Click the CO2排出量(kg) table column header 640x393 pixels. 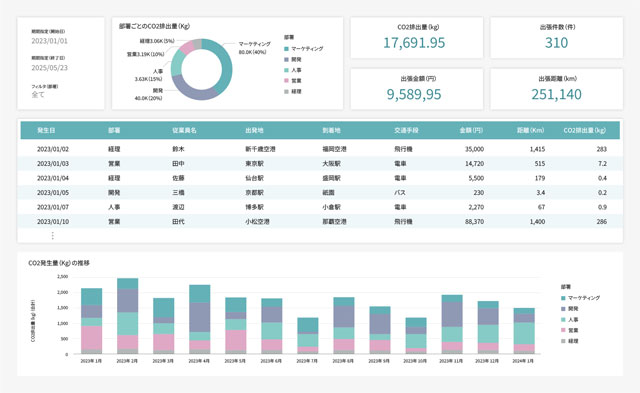[584, 130]
